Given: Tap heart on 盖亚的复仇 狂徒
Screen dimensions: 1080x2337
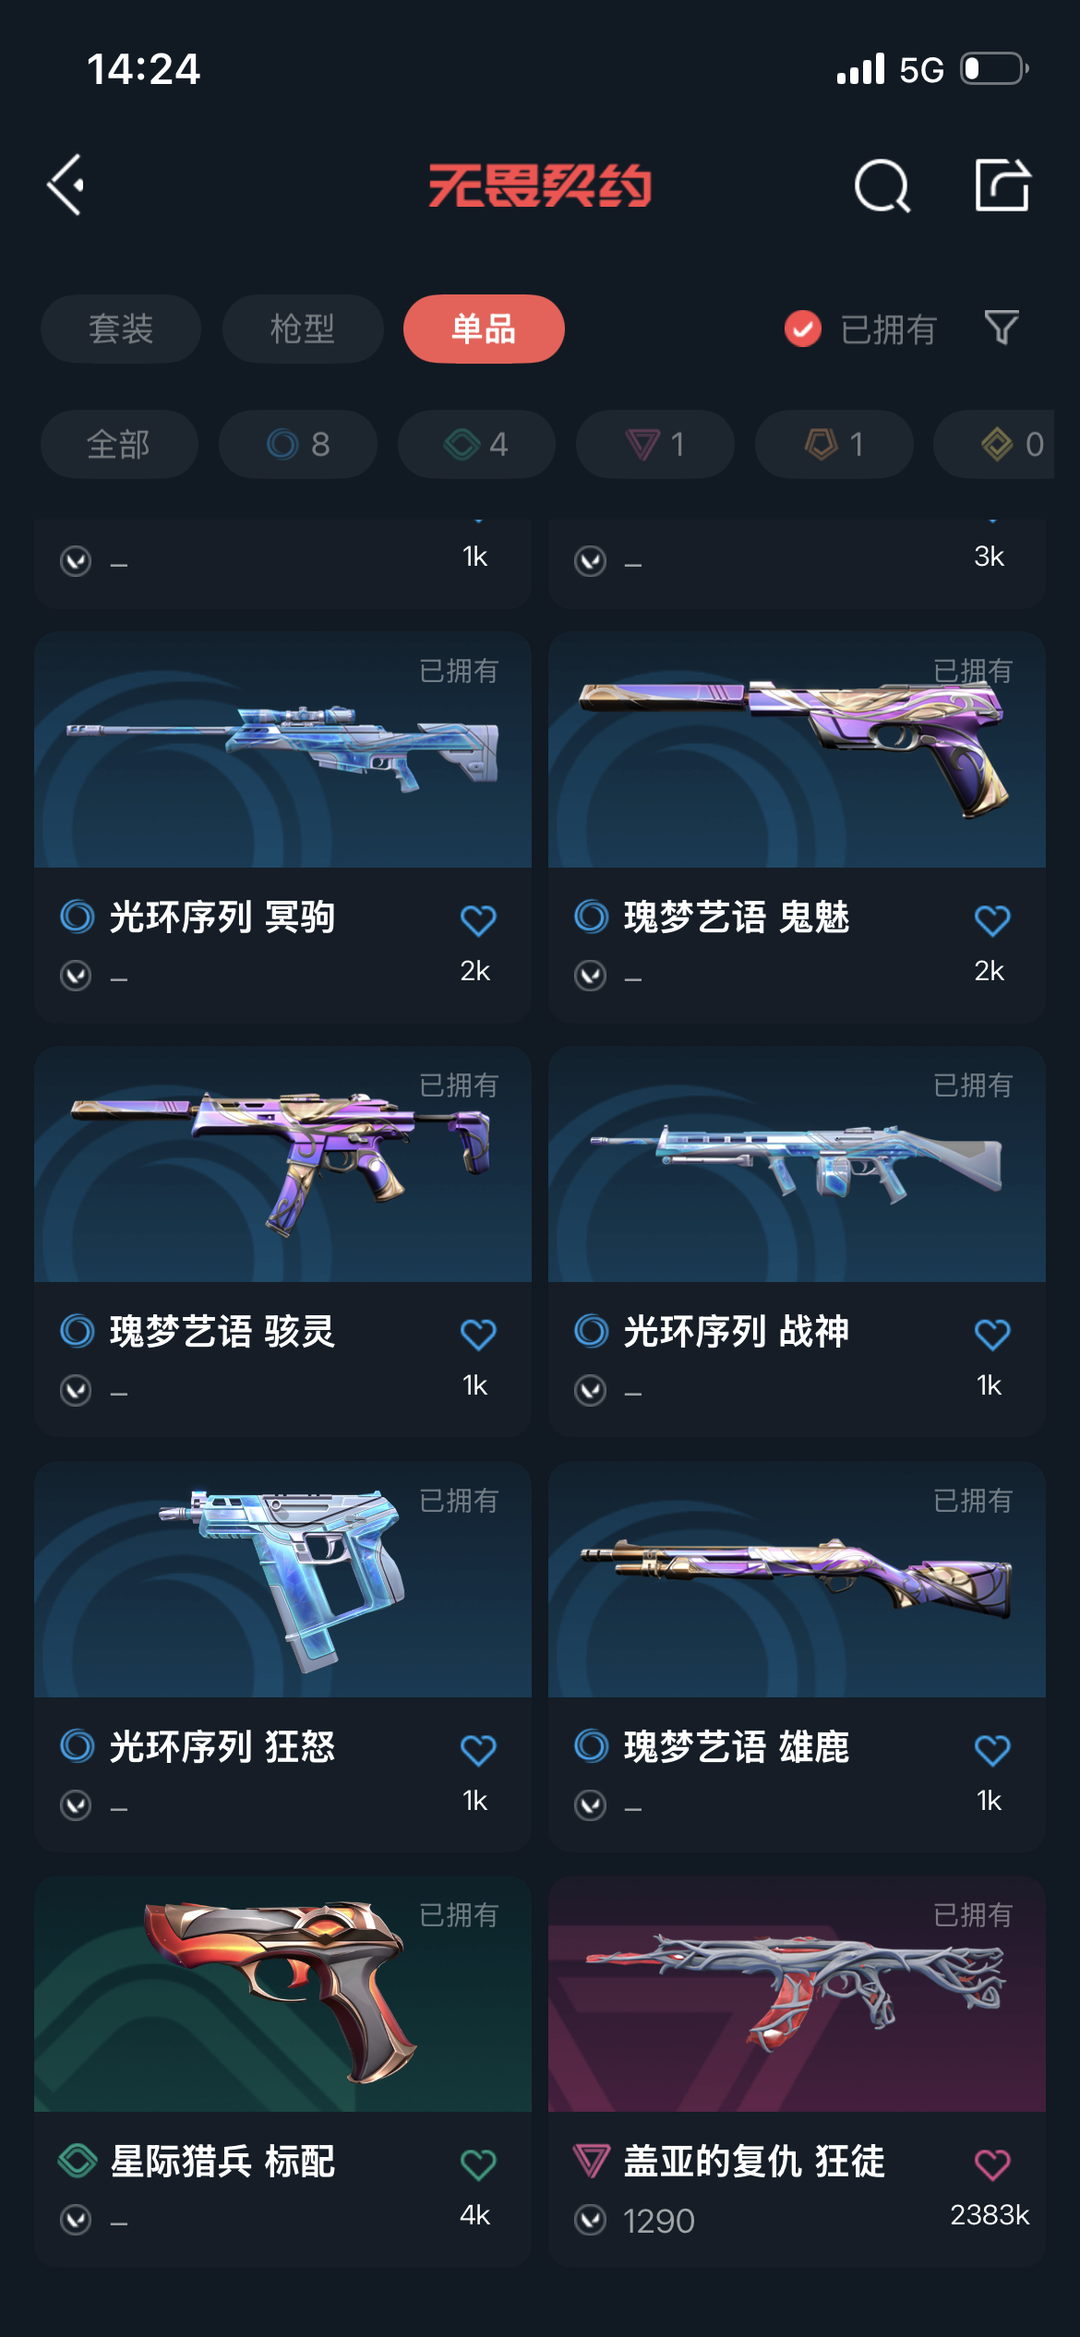Looking at the screenshot, I should point(992,2165).
